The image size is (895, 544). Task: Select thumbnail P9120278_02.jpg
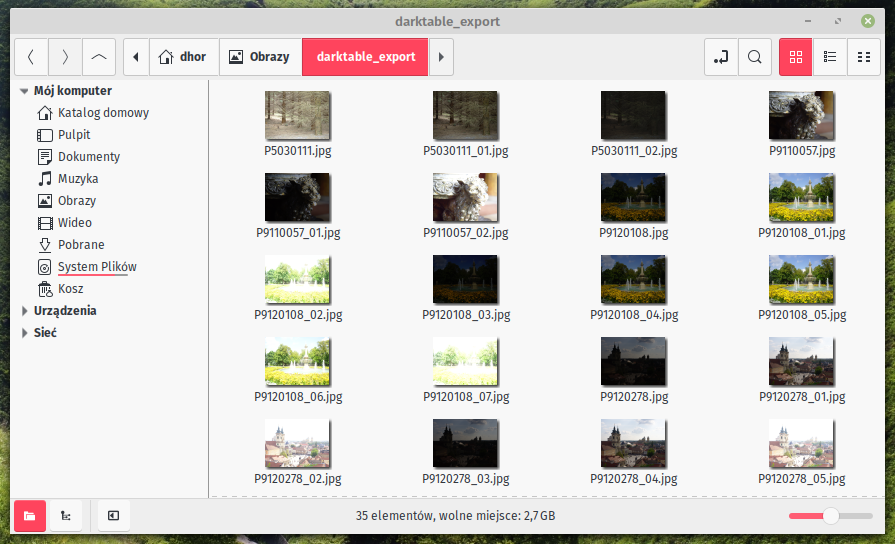point(297,444)
